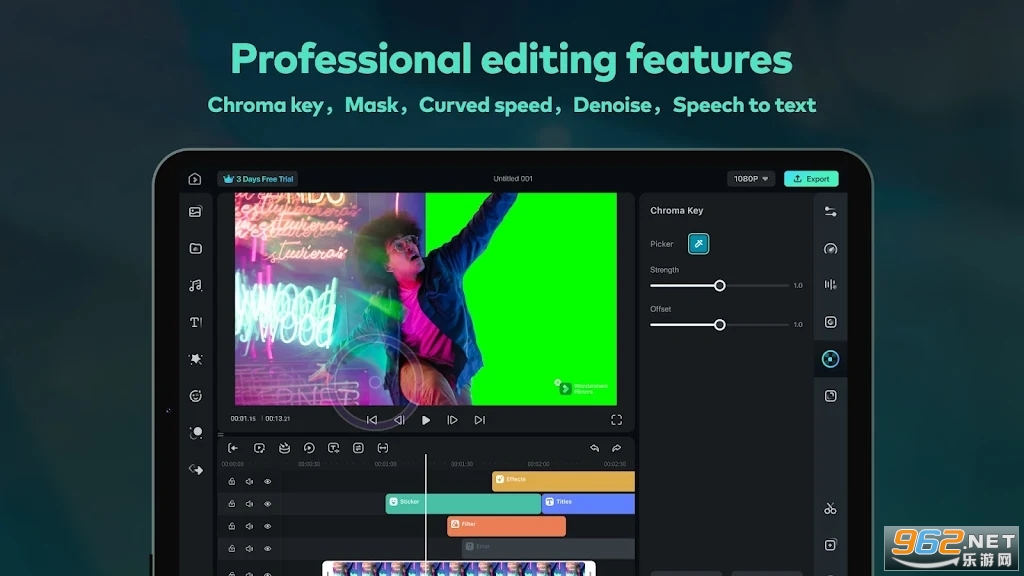Open the image media library icon
The height and width of the screenshot is (576, 1024).
pos(195,212)
